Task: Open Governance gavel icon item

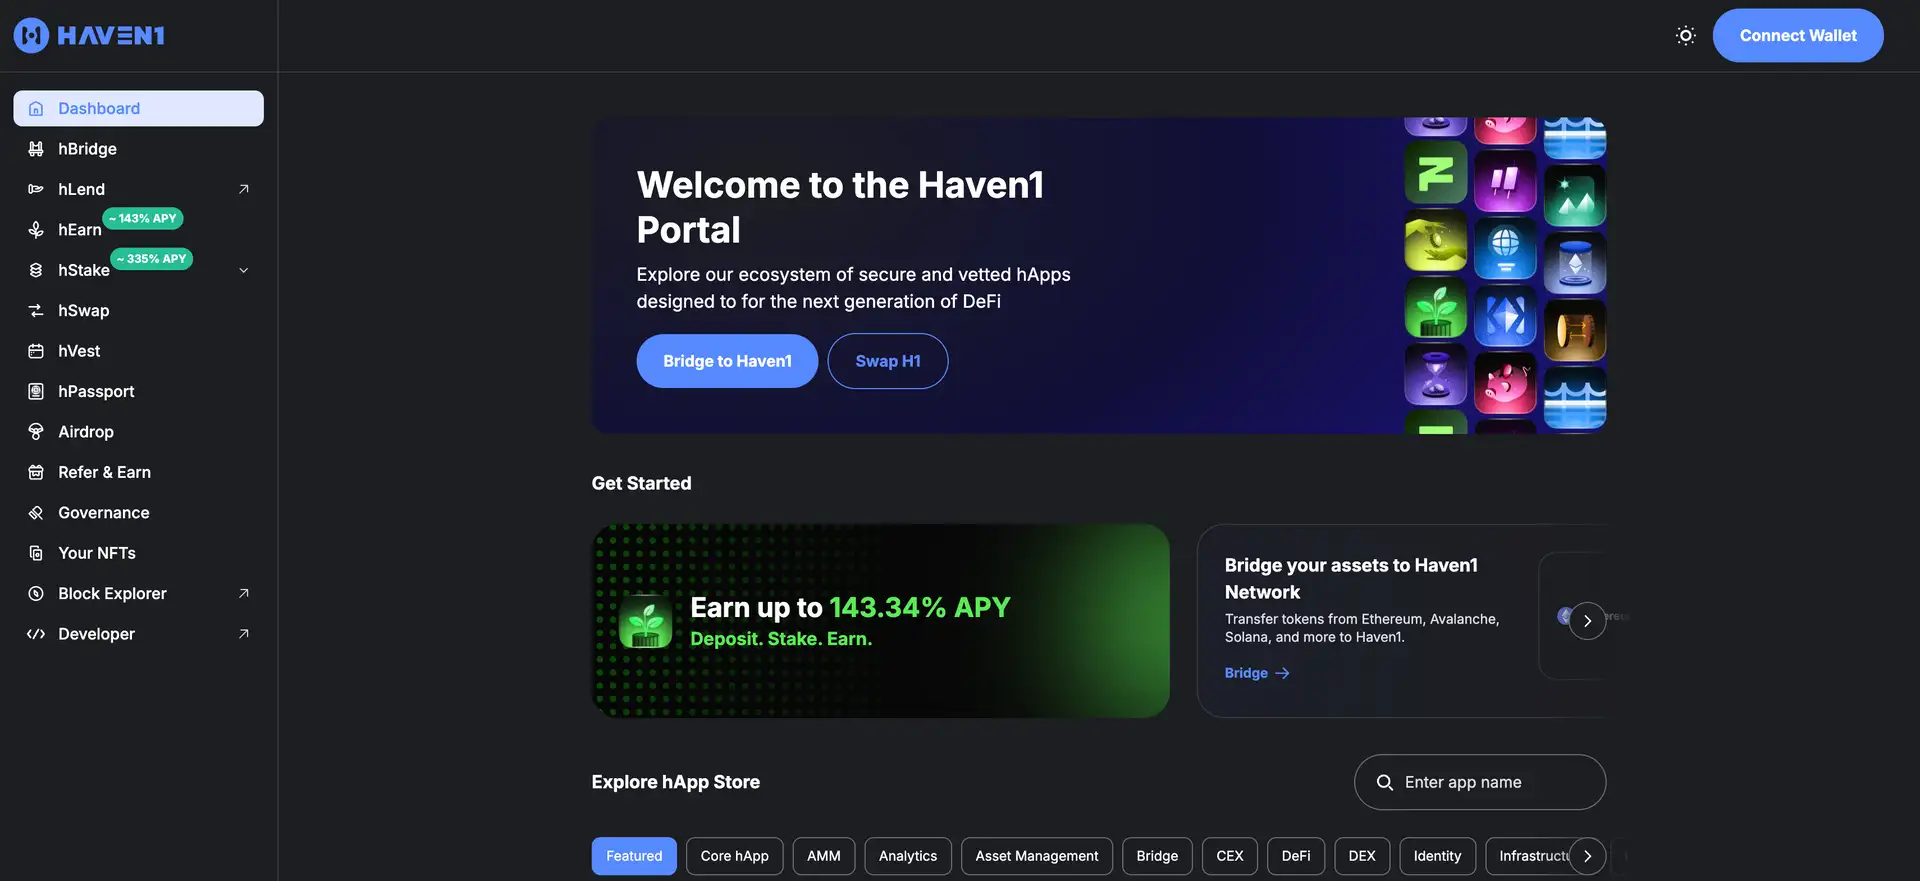Action: click(36, 513)
